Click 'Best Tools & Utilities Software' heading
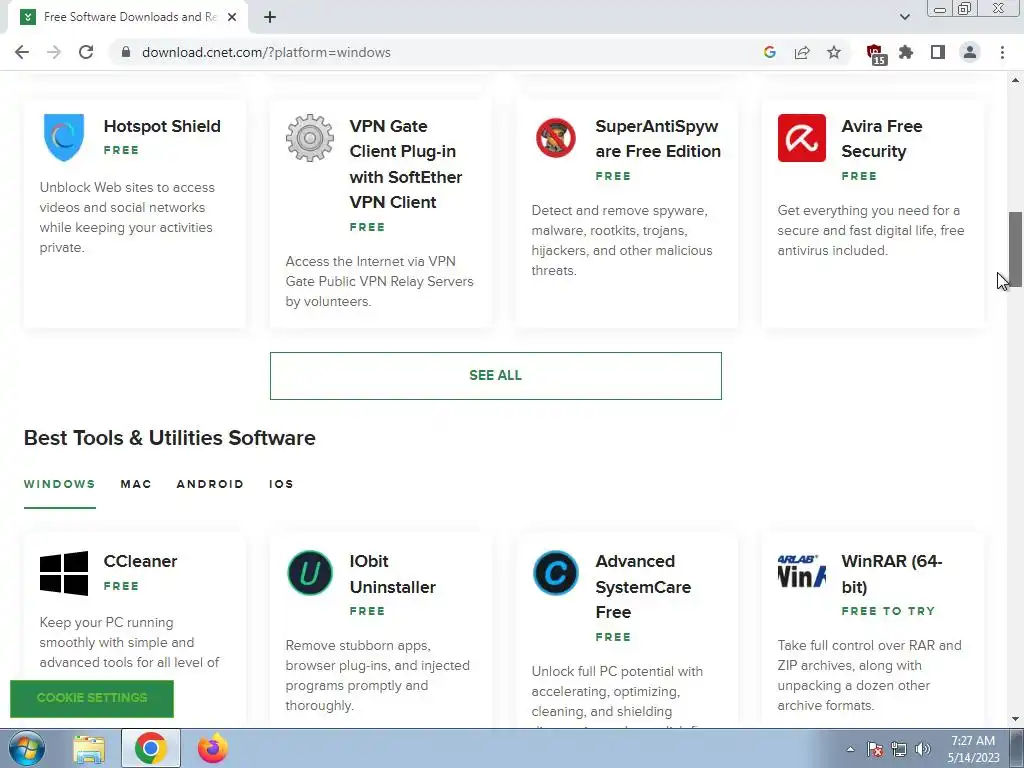The image size is (1024, 768). pyautogui.click(x=170, y=438)
